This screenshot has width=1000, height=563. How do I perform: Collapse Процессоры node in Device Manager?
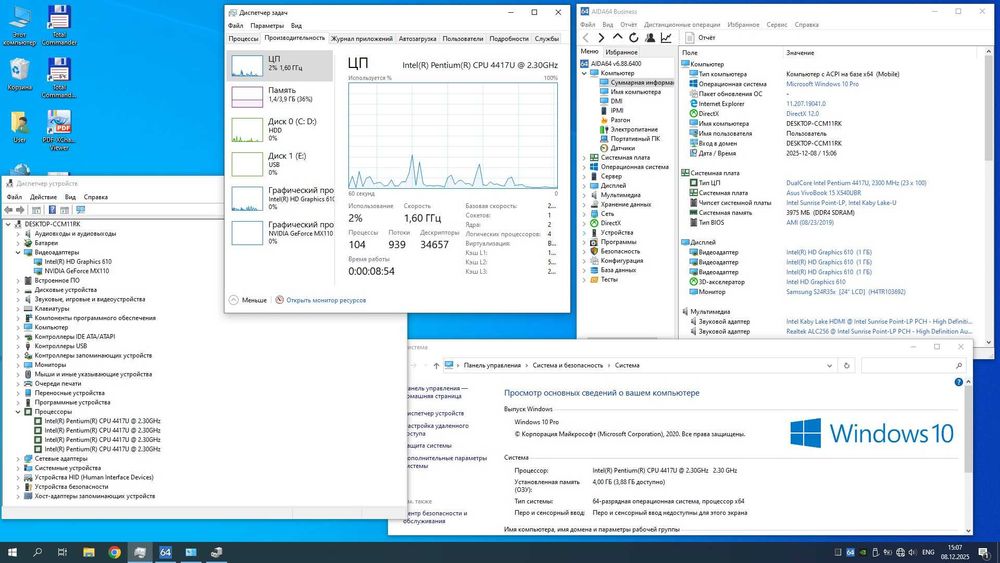[18, 412]
